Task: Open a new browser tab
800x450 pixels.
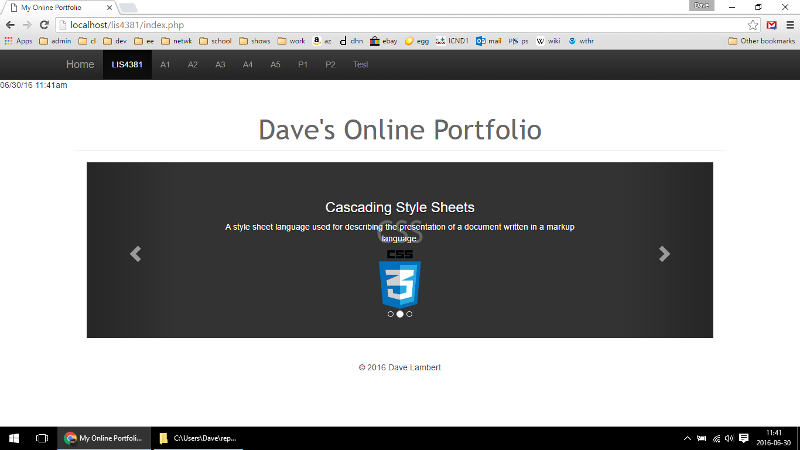Action: tap(128, 8)
